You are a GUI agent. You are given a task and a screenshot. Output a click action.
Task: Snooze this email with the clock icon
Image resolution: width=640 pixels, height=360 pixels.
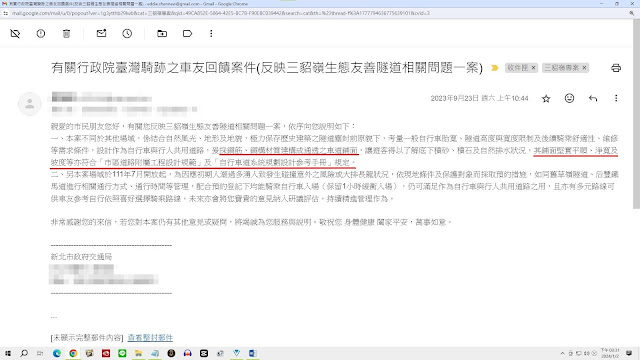[x=127, y=33]
